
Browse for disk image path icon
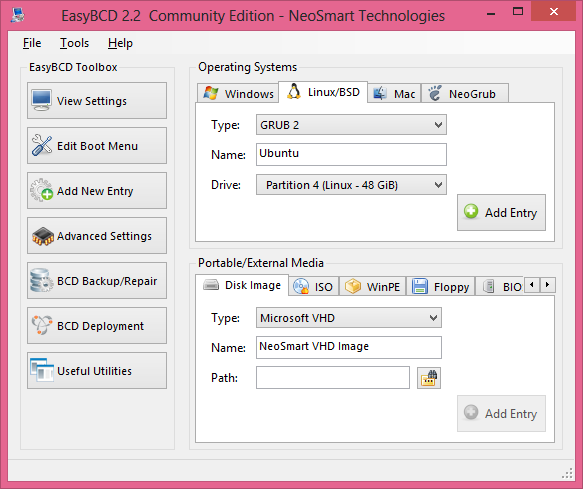429,378
